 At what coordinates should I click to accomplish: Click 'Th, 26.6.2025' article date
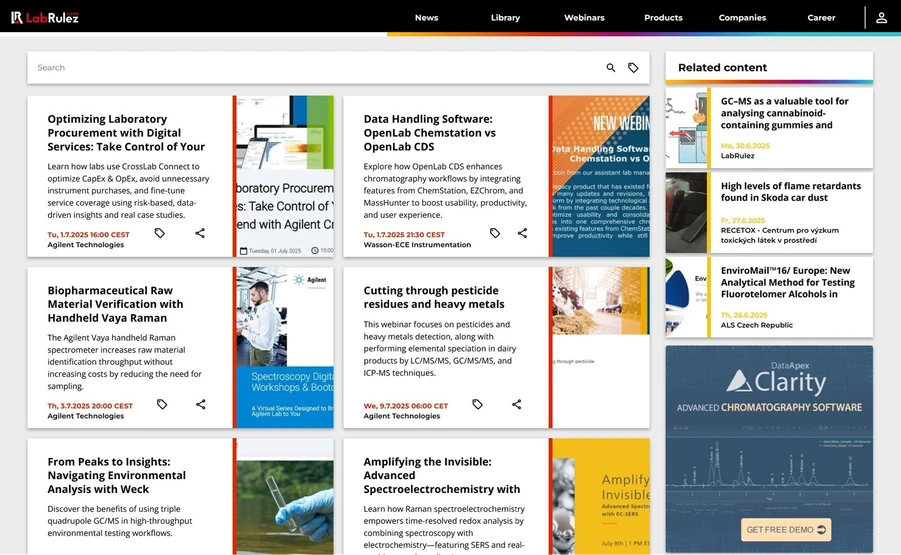coord(744,315)
